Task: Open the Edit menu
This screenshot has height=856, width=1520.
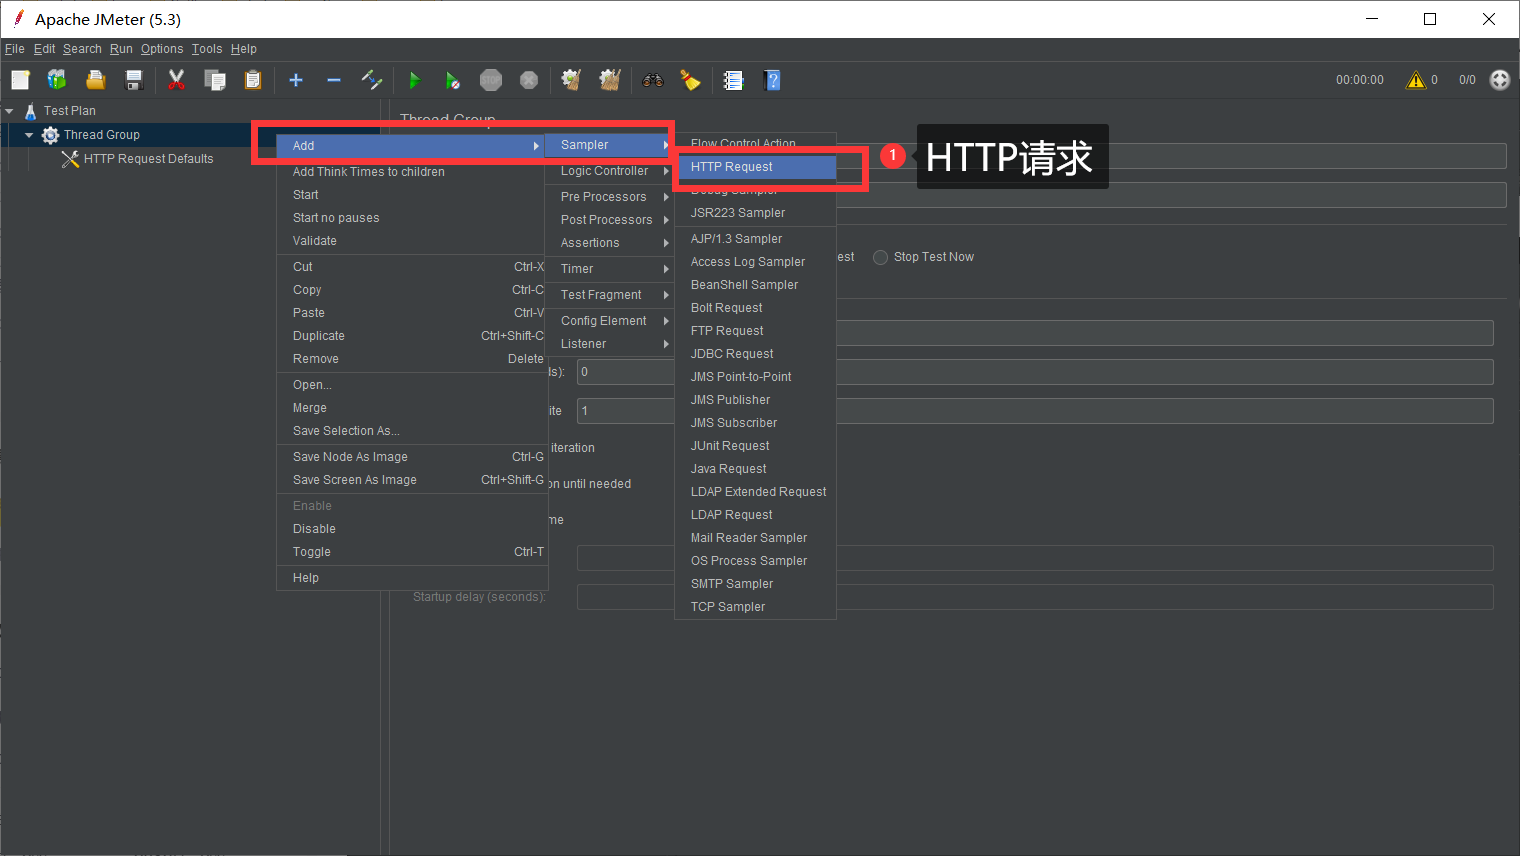Action: [x=45, y=49]
